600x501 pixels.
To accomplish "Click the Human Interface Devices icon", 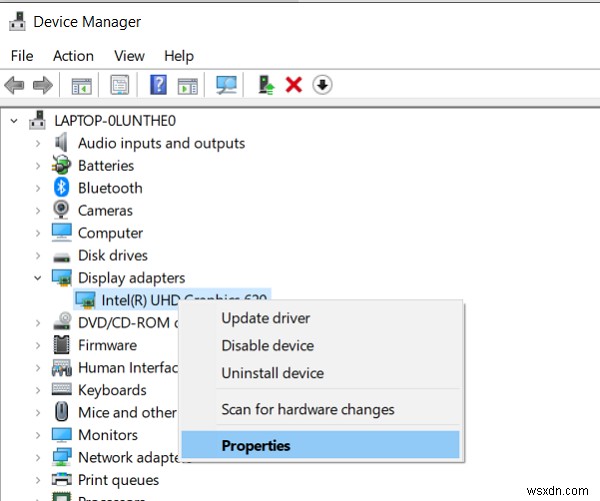I will click(62, 367).
